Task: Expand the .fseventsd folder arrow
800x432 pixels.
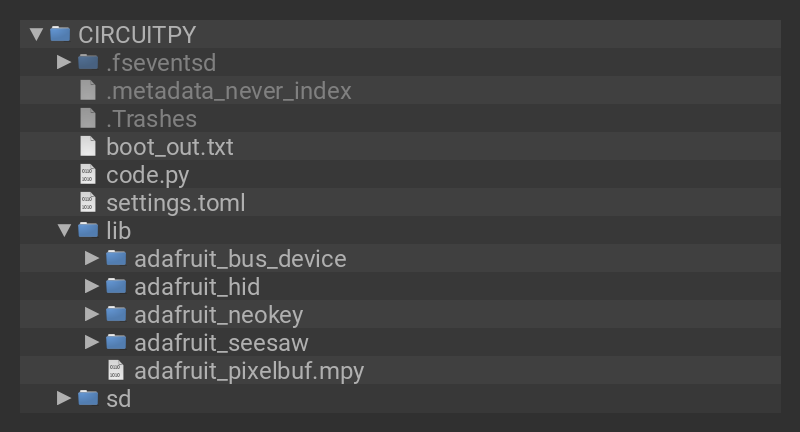Action: click(x=64, y=62)
